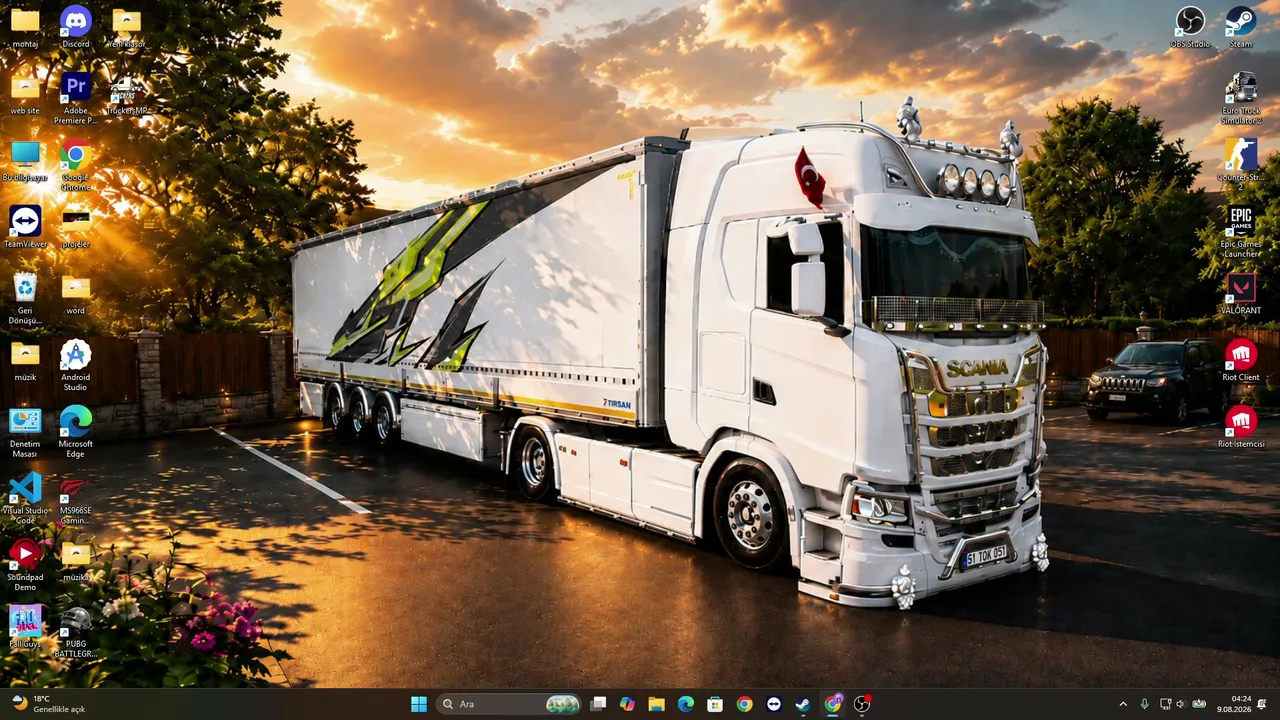Select the Epic Games Launcher shortcut
1280x720 pixels.
[1241, 232]
